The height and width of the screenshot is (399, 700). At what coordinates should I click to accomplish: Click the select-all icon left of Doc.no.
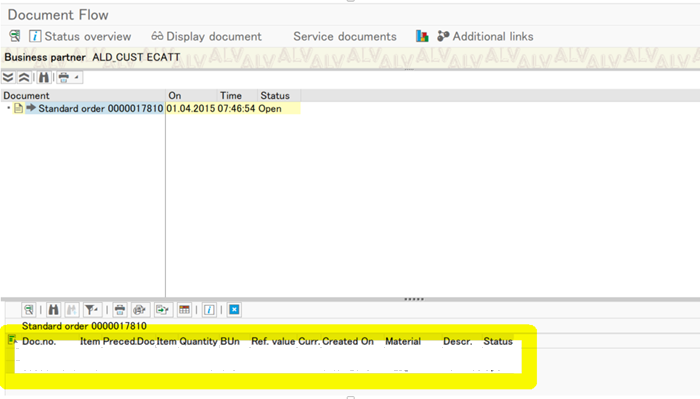12,341
